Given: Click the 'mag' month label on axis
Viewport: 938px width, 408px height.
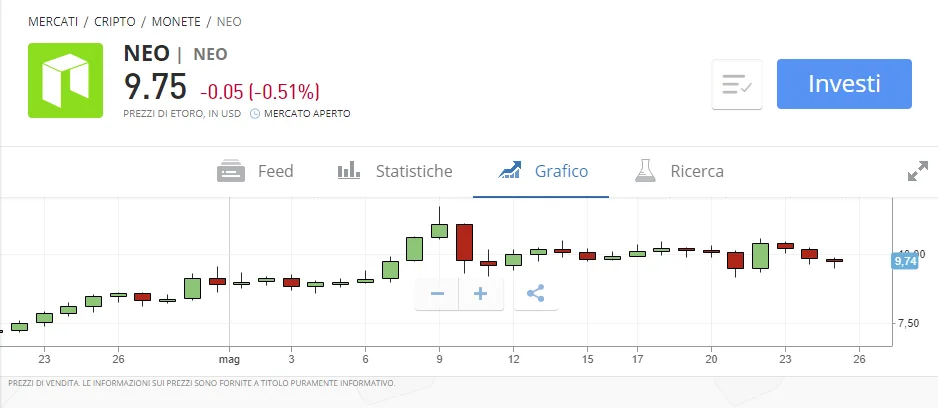Looking at the screenshot, I should (229, 360).
